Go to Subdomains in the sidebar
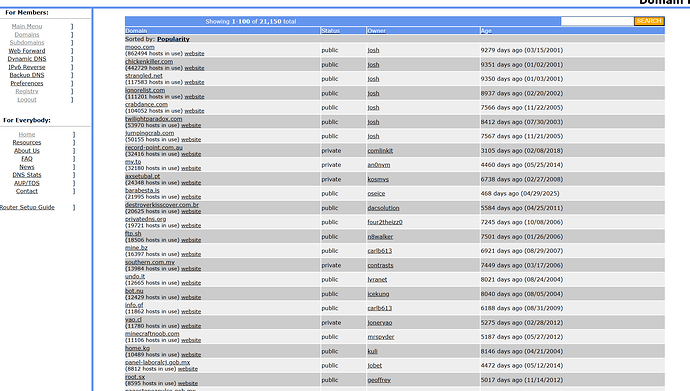The width and height of the screenshot is (690, 391). [x=27, y=43]
